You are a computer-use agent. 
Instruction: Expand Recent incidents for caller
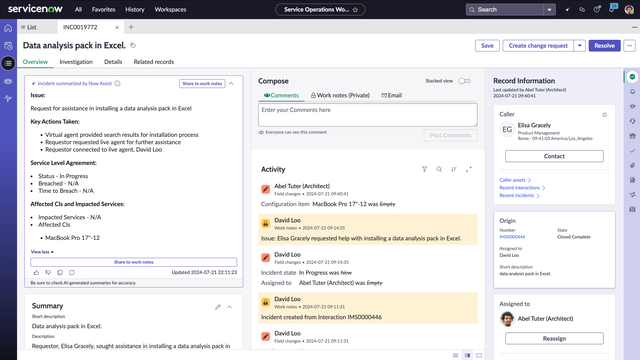pos(519,196)
